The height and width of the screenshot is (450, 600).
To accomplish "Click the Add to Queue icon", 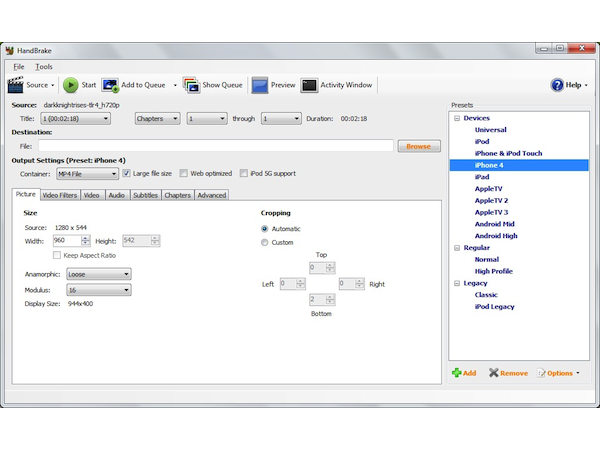I will [110, 85].
